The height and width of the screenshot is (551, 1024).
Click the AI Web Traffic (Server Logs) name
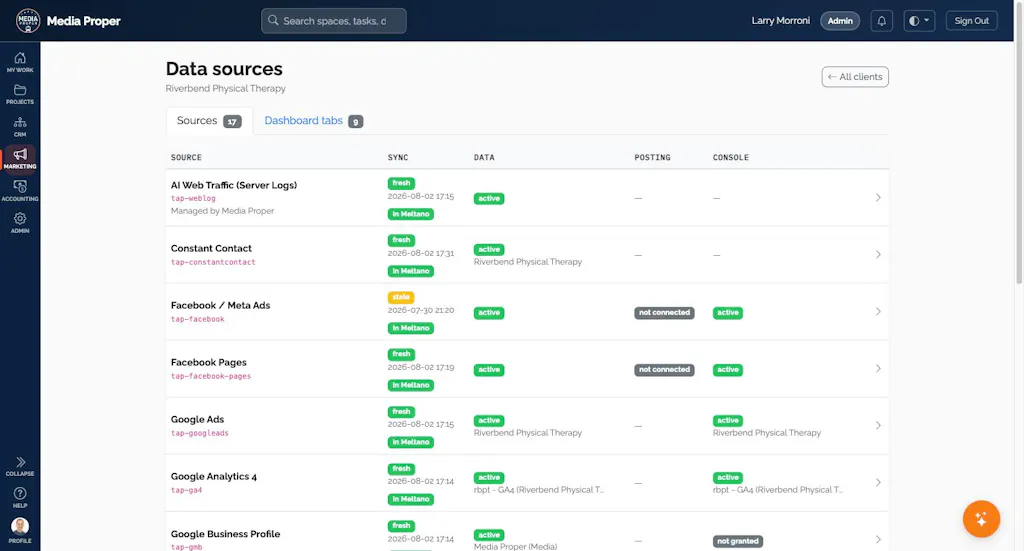click(x=234, y=185)
